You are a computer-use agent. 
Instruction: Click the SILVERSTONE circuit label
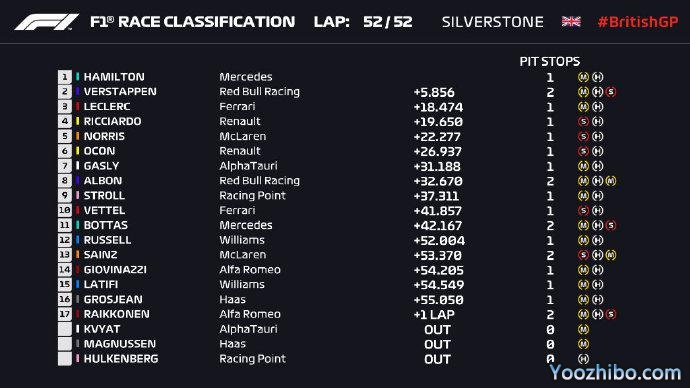(x=492, y=22)
